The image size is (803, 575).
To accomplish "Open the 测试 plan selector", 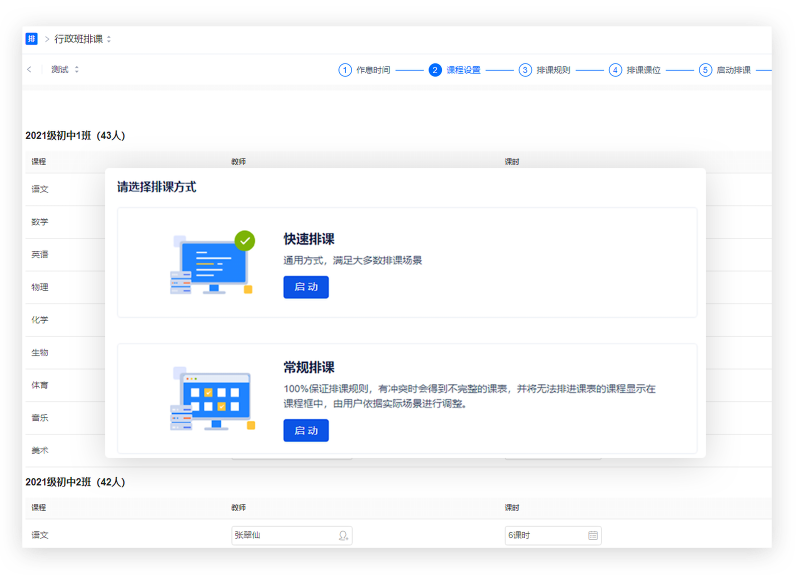I will tap(65, 69).
